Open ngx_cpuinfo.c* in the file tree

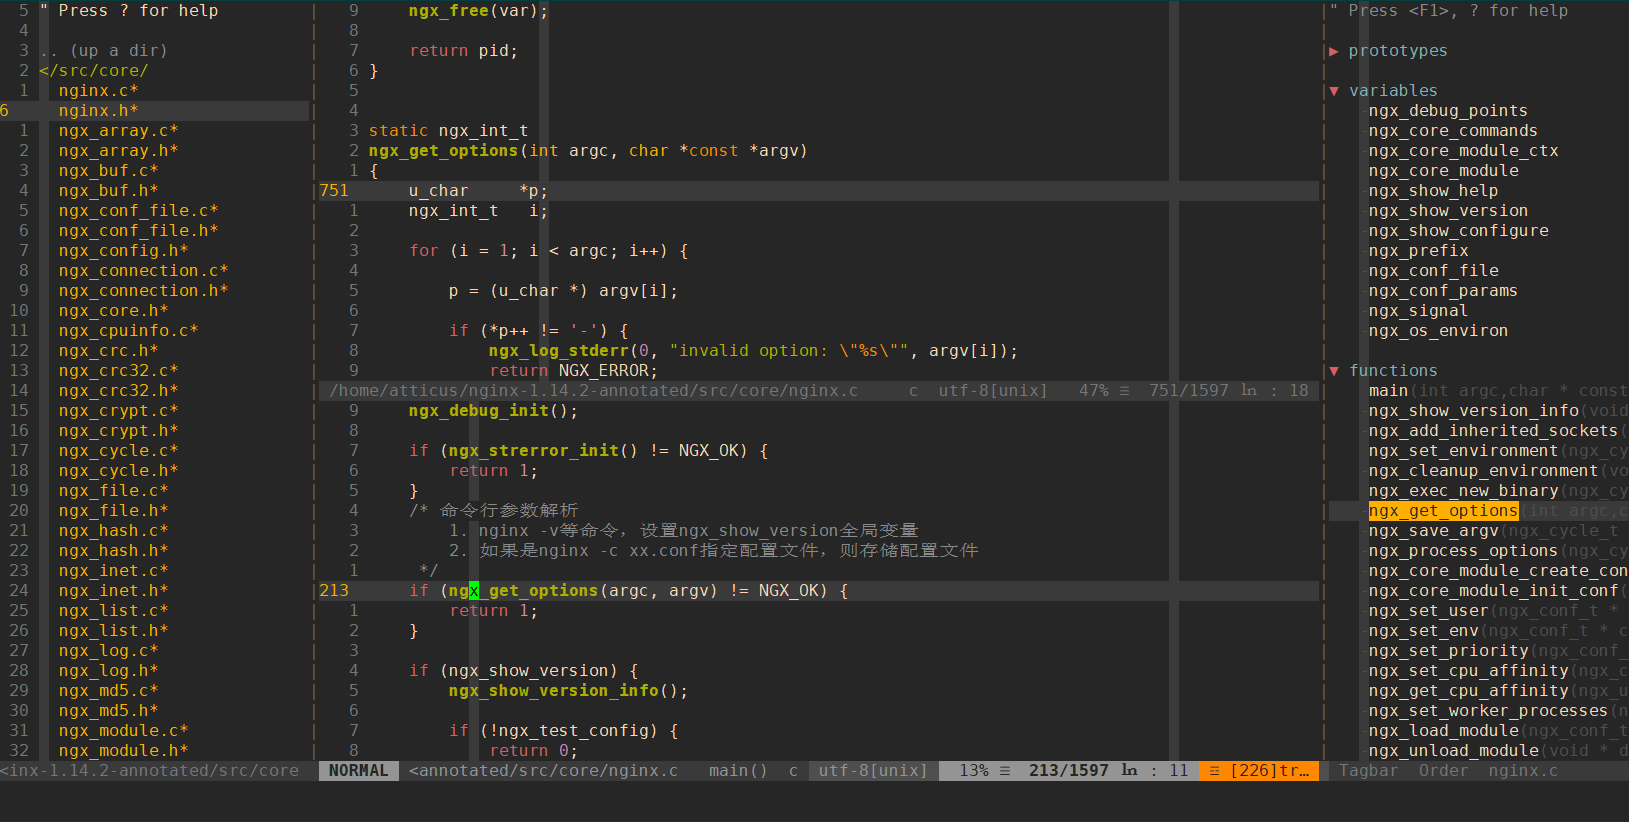[128, 331]
